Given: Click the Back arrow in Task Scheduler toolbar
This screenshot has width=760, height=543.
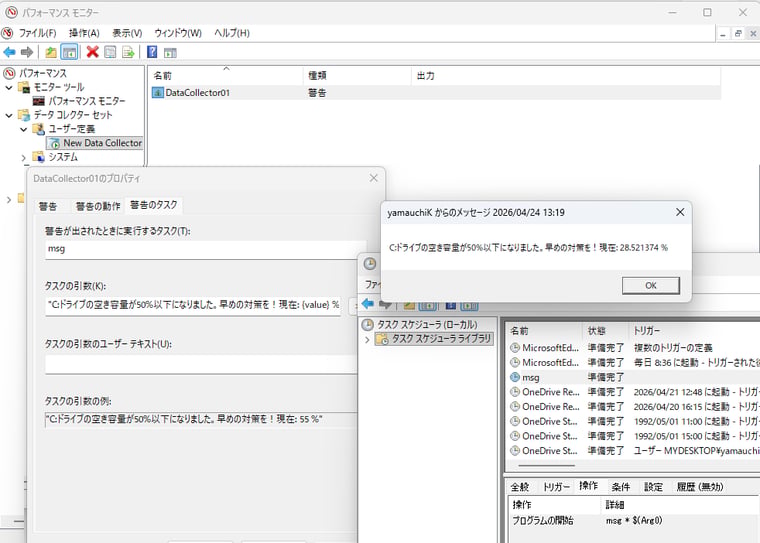Looking at the screenshot, I should [x=368, y=304].
